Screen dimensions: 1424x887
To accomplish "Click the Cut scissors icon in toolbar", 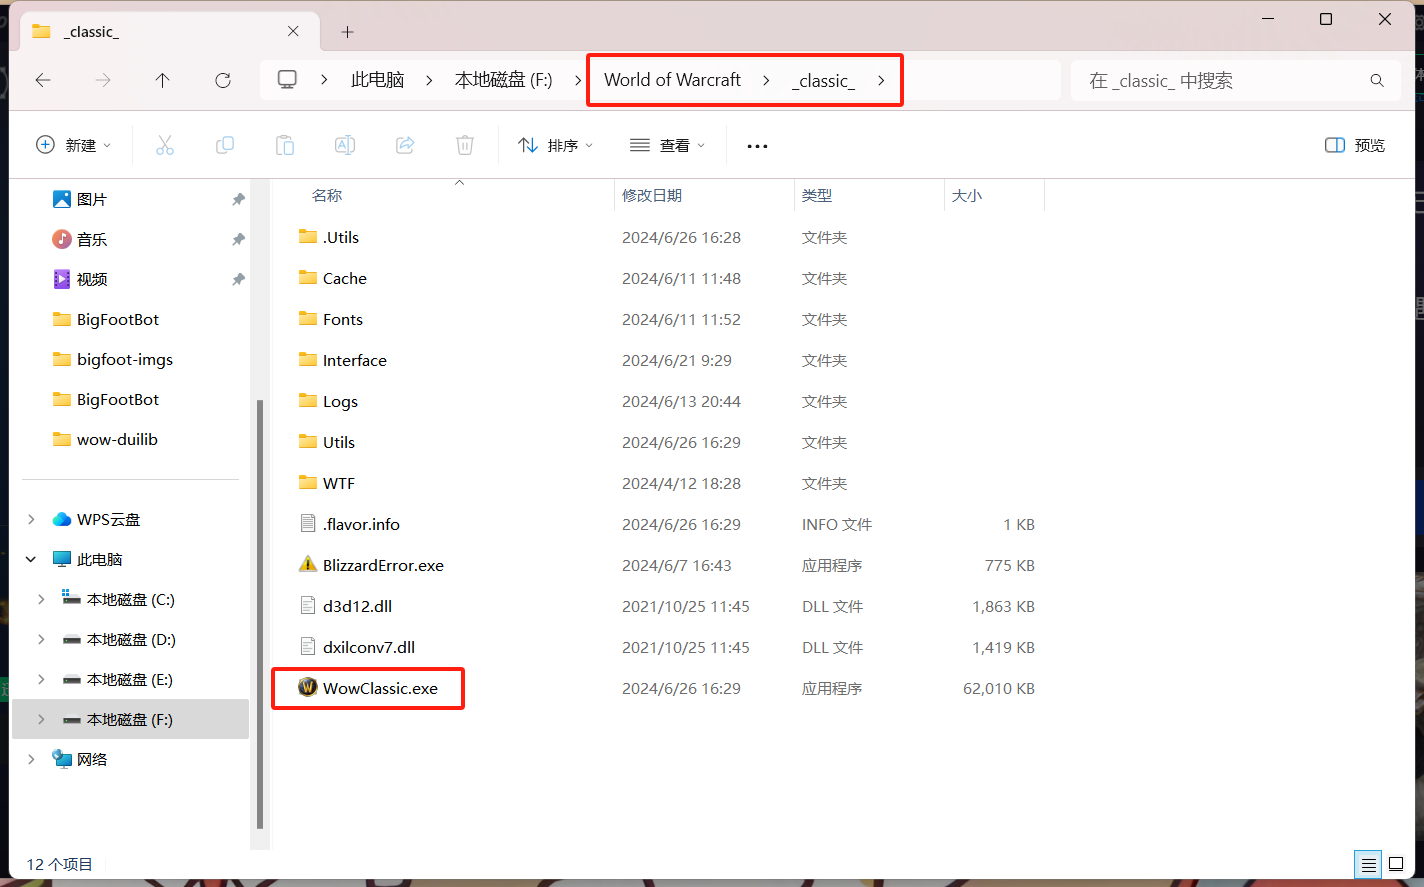I will tap(165, 146).
